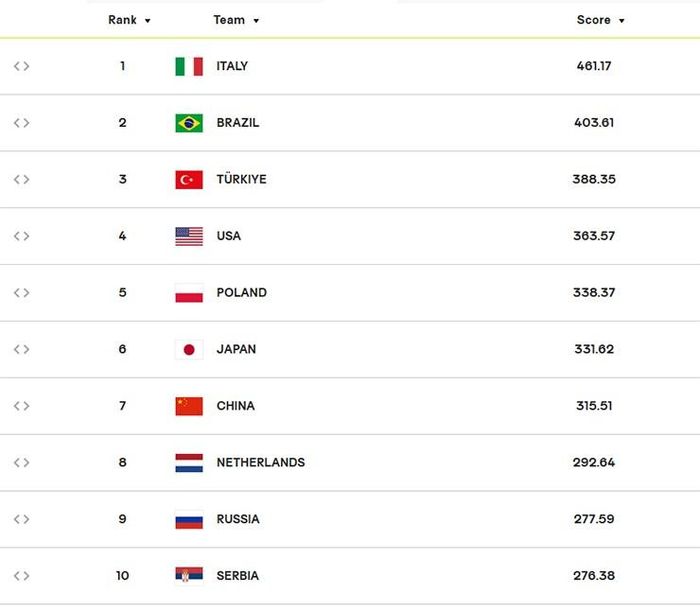Open the BRAZIL team link

(x=238, y=123)
